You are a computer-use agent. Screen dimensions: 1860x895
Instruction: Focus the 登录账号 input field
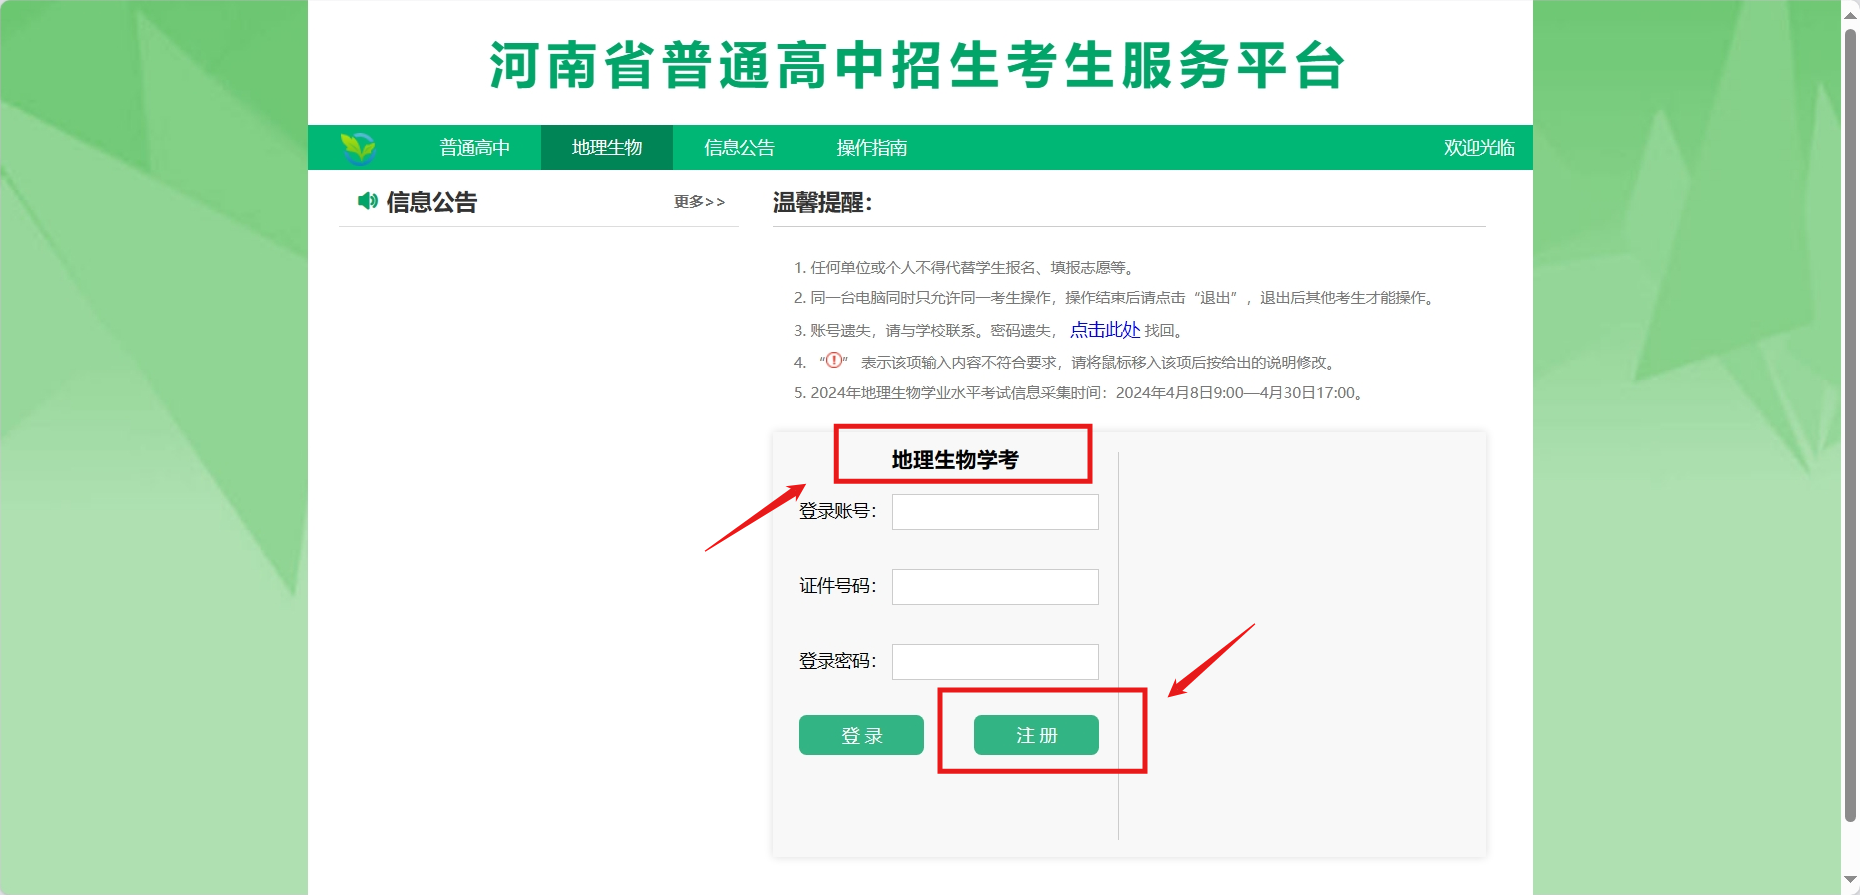pos(995,512)
